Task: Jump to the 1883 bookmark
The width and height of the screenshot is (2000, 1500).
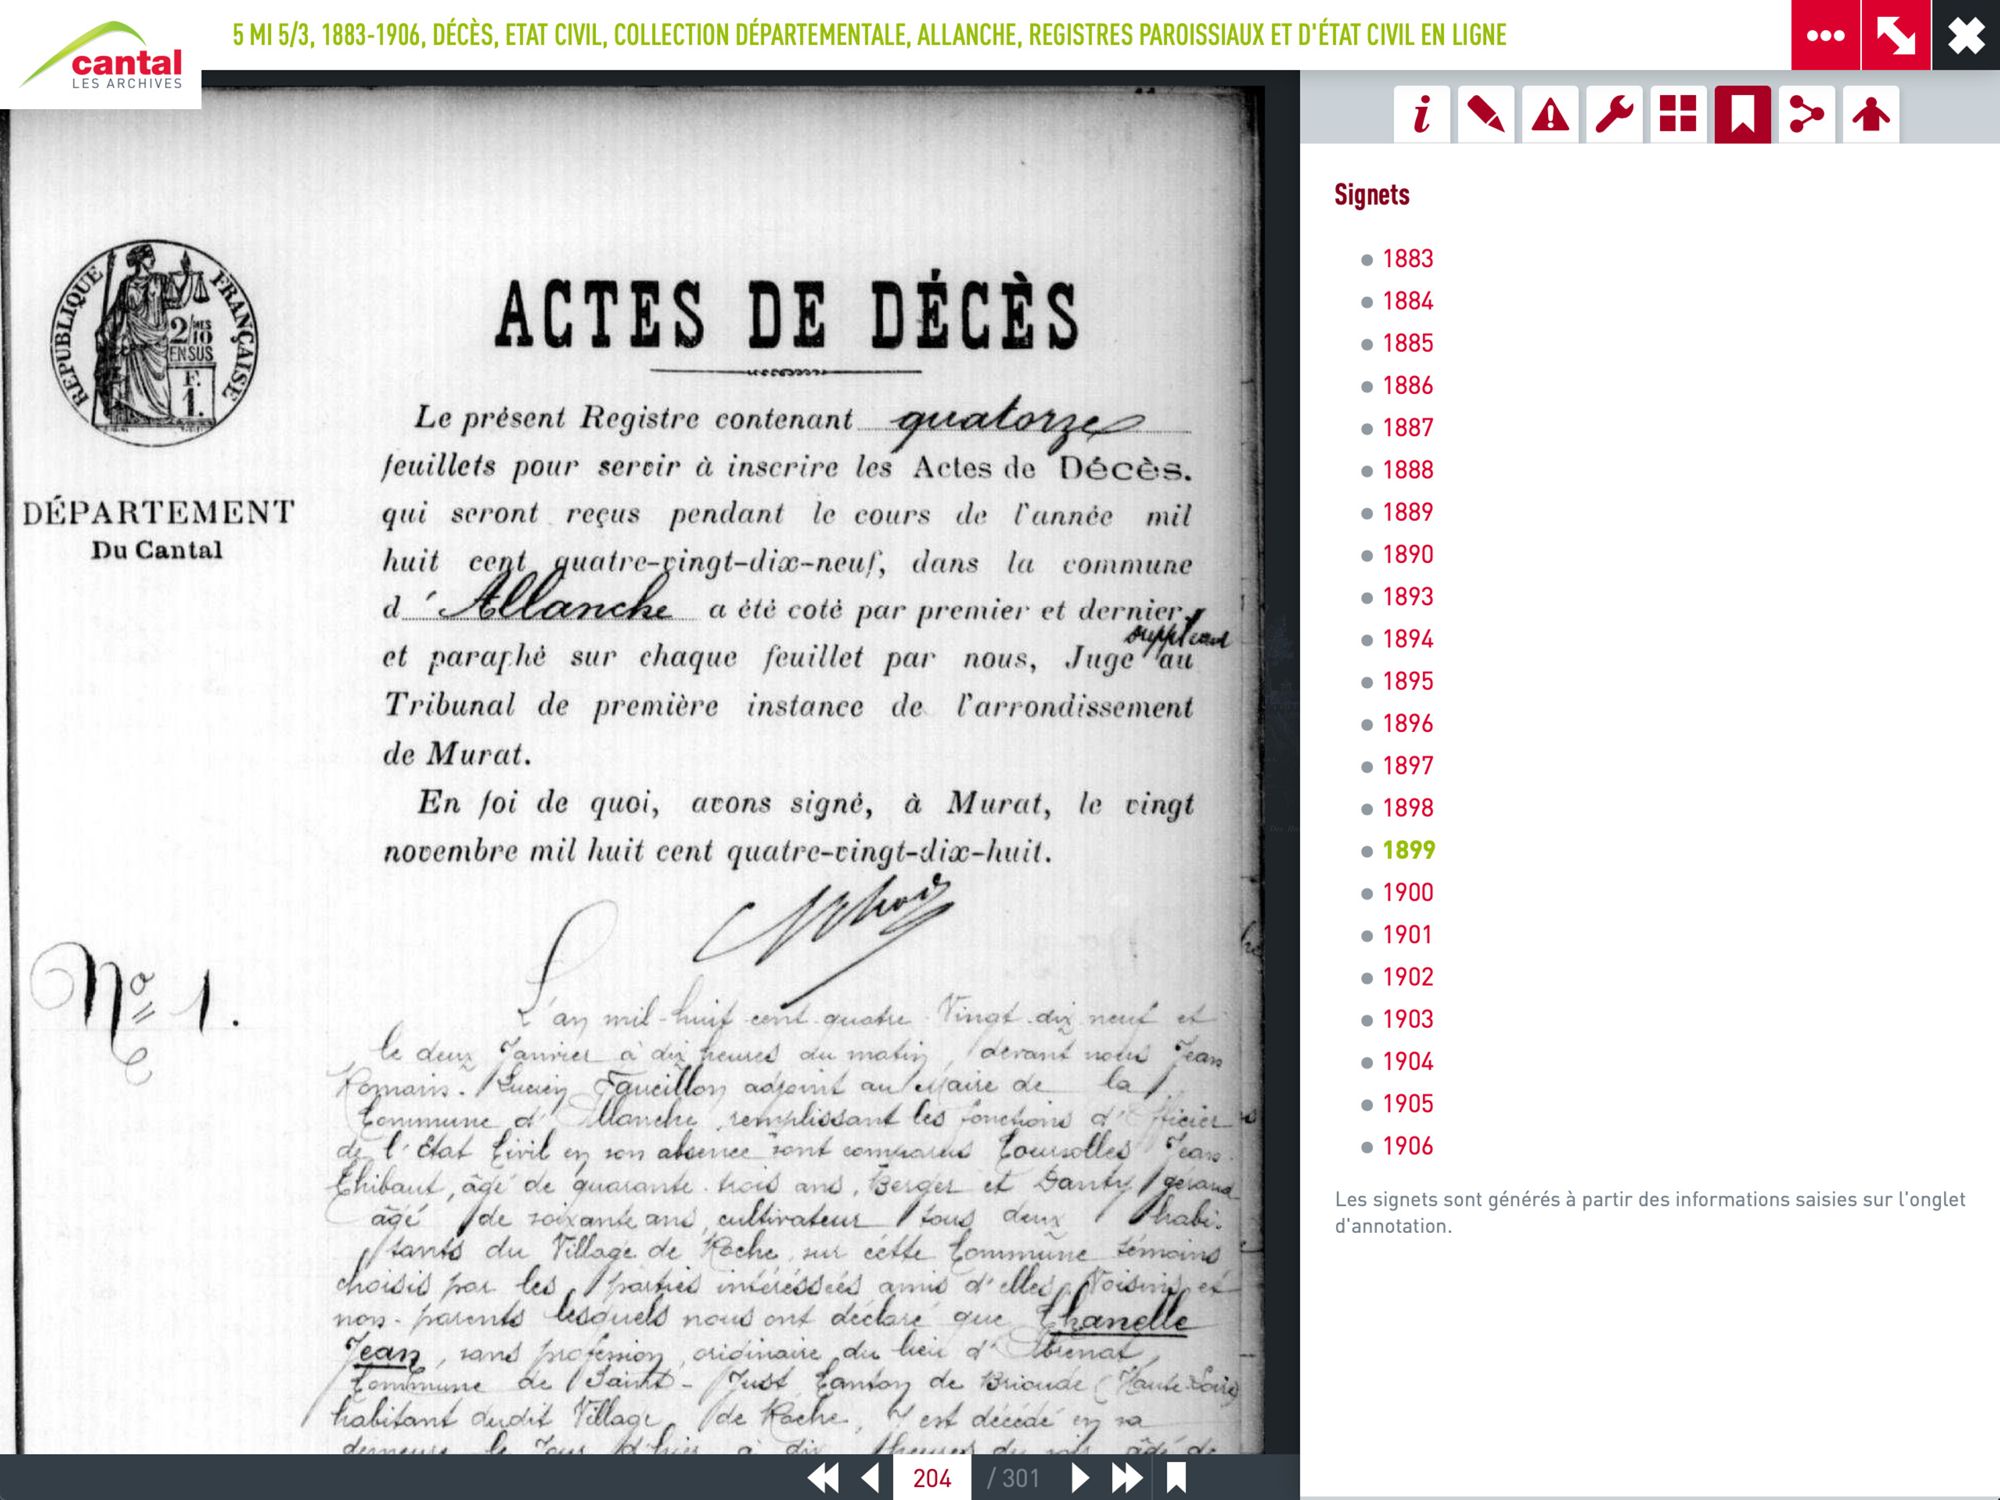Action: (x=1407, y=259)
